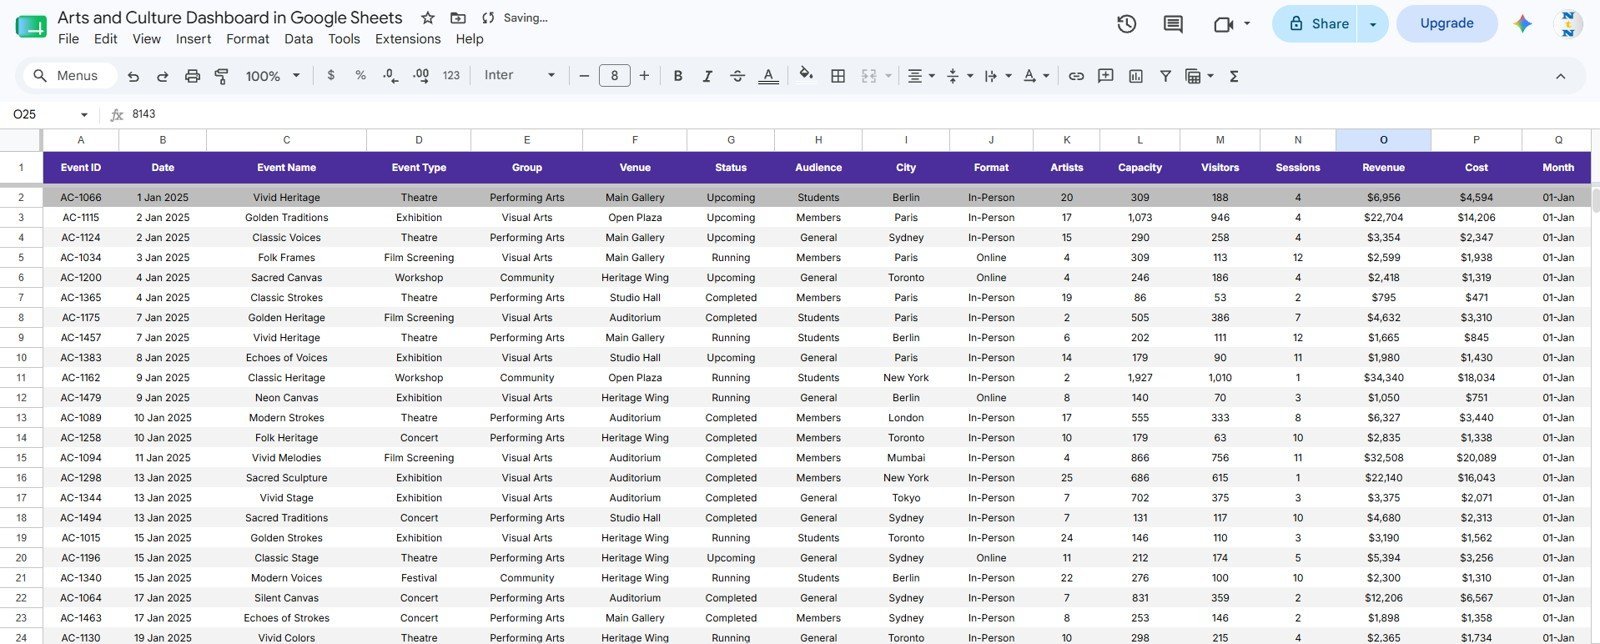Open the Insert menu
Screen dimensions: 1600x644
point(193,39)
